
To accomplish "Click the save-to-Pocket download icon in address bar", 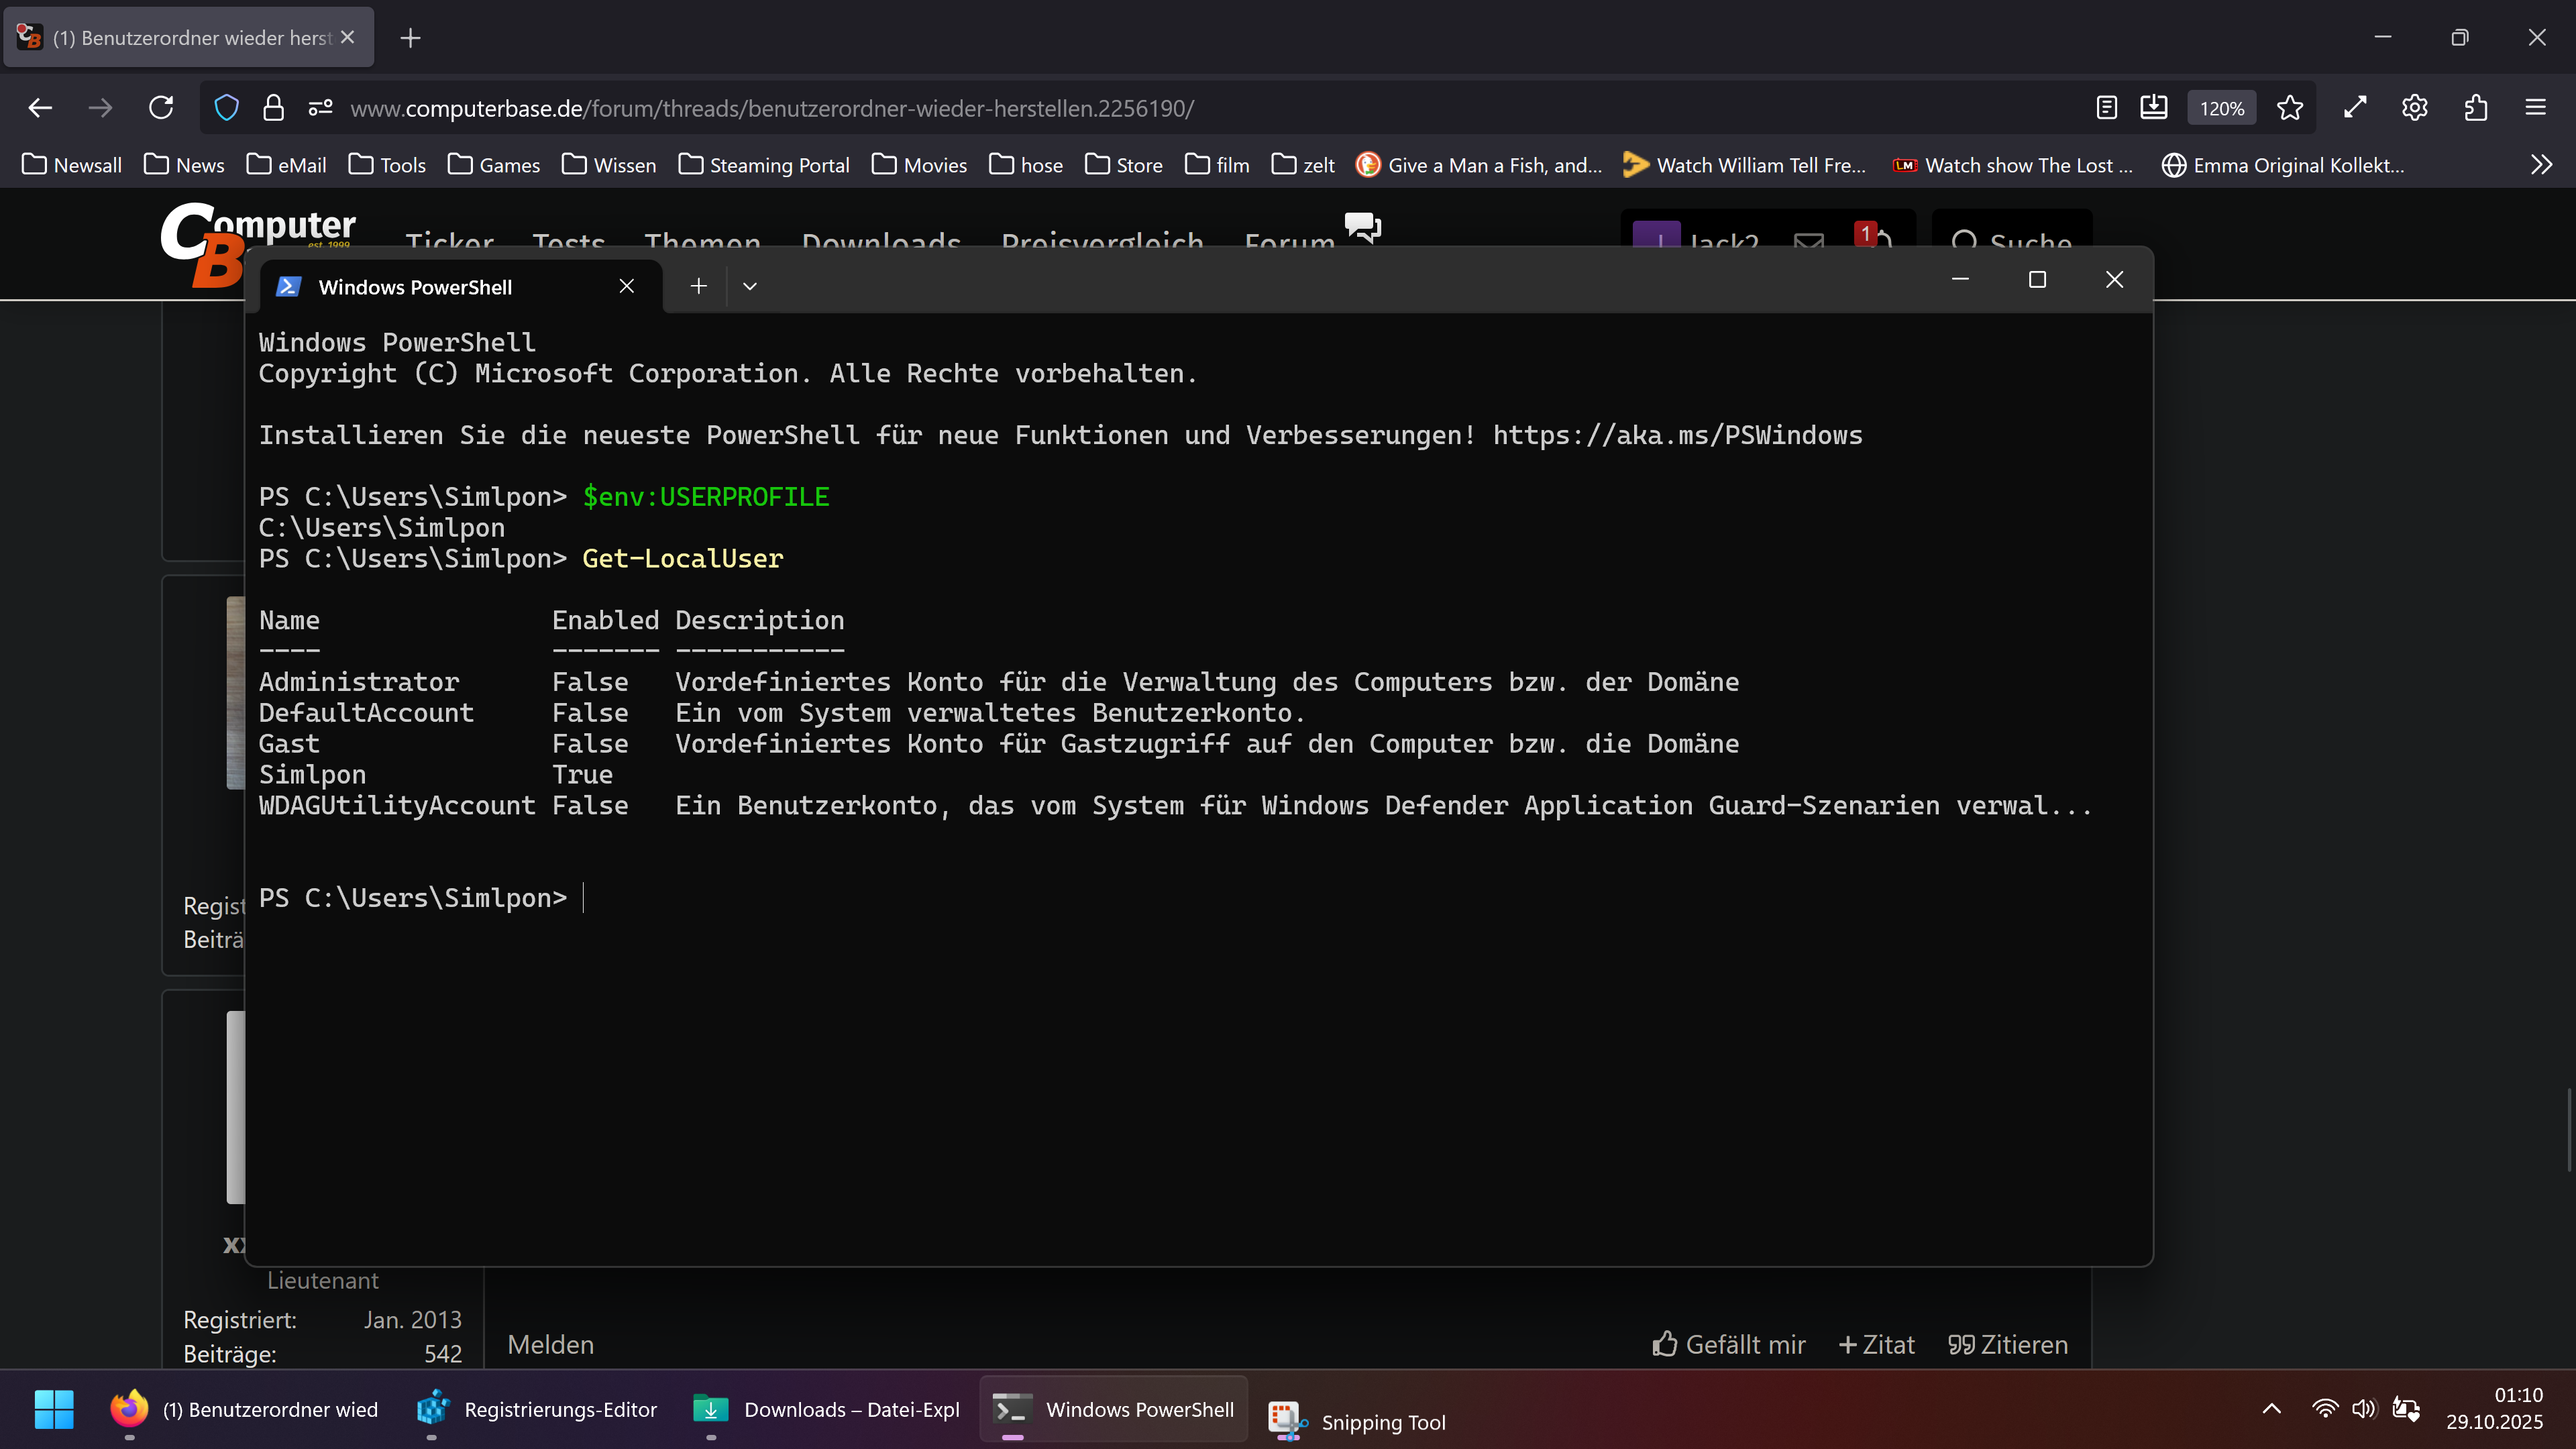I will coord(2153,108).
